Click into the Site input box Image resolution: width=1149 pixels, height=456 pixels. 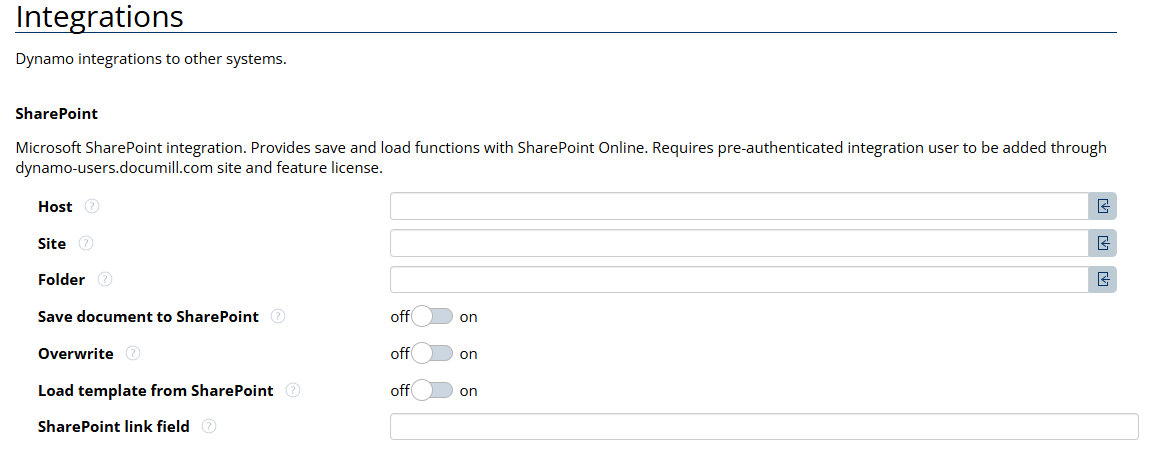738,244
